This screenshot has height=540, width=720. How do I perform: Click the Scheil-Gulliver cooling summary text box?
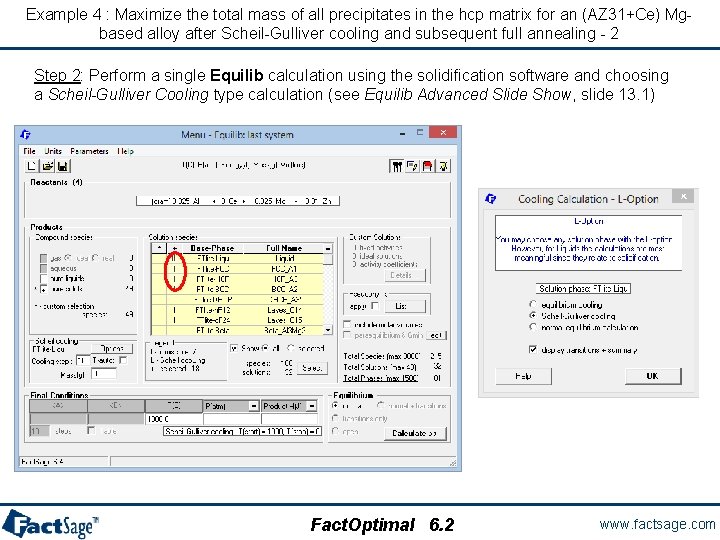tap(242, 431)
